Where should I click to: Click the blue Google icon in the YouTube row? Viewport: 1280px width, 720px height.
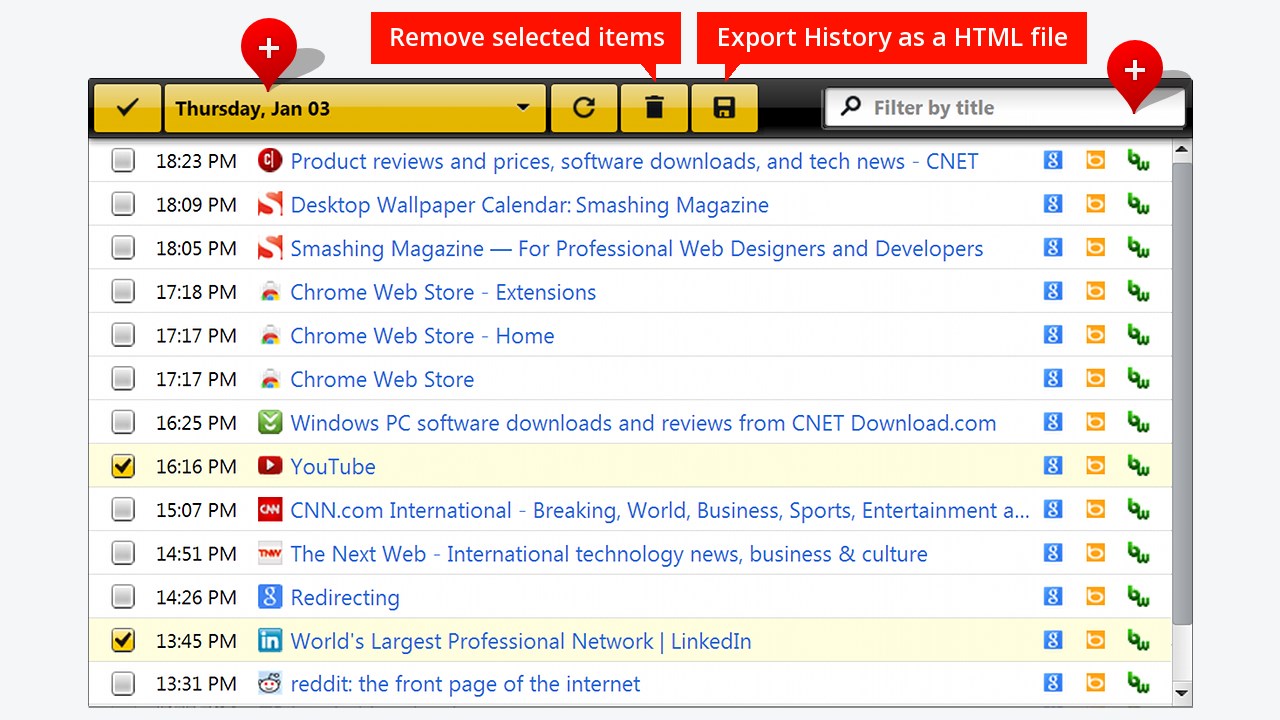[1053, 465]
